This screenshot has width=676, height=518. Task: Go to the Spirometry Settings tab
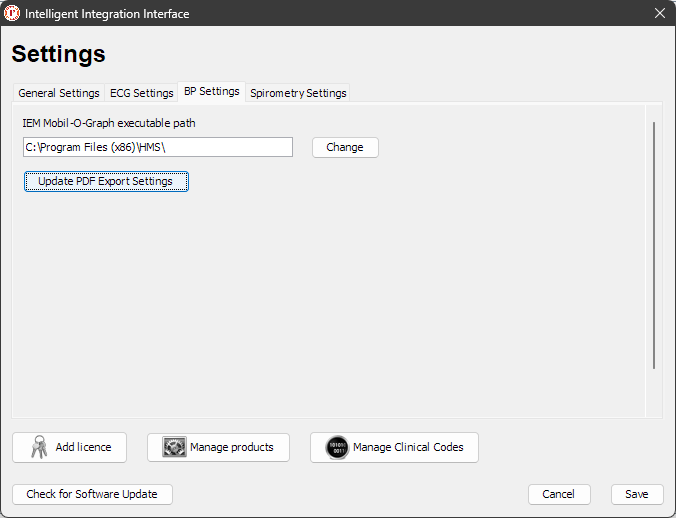[298, 93]
